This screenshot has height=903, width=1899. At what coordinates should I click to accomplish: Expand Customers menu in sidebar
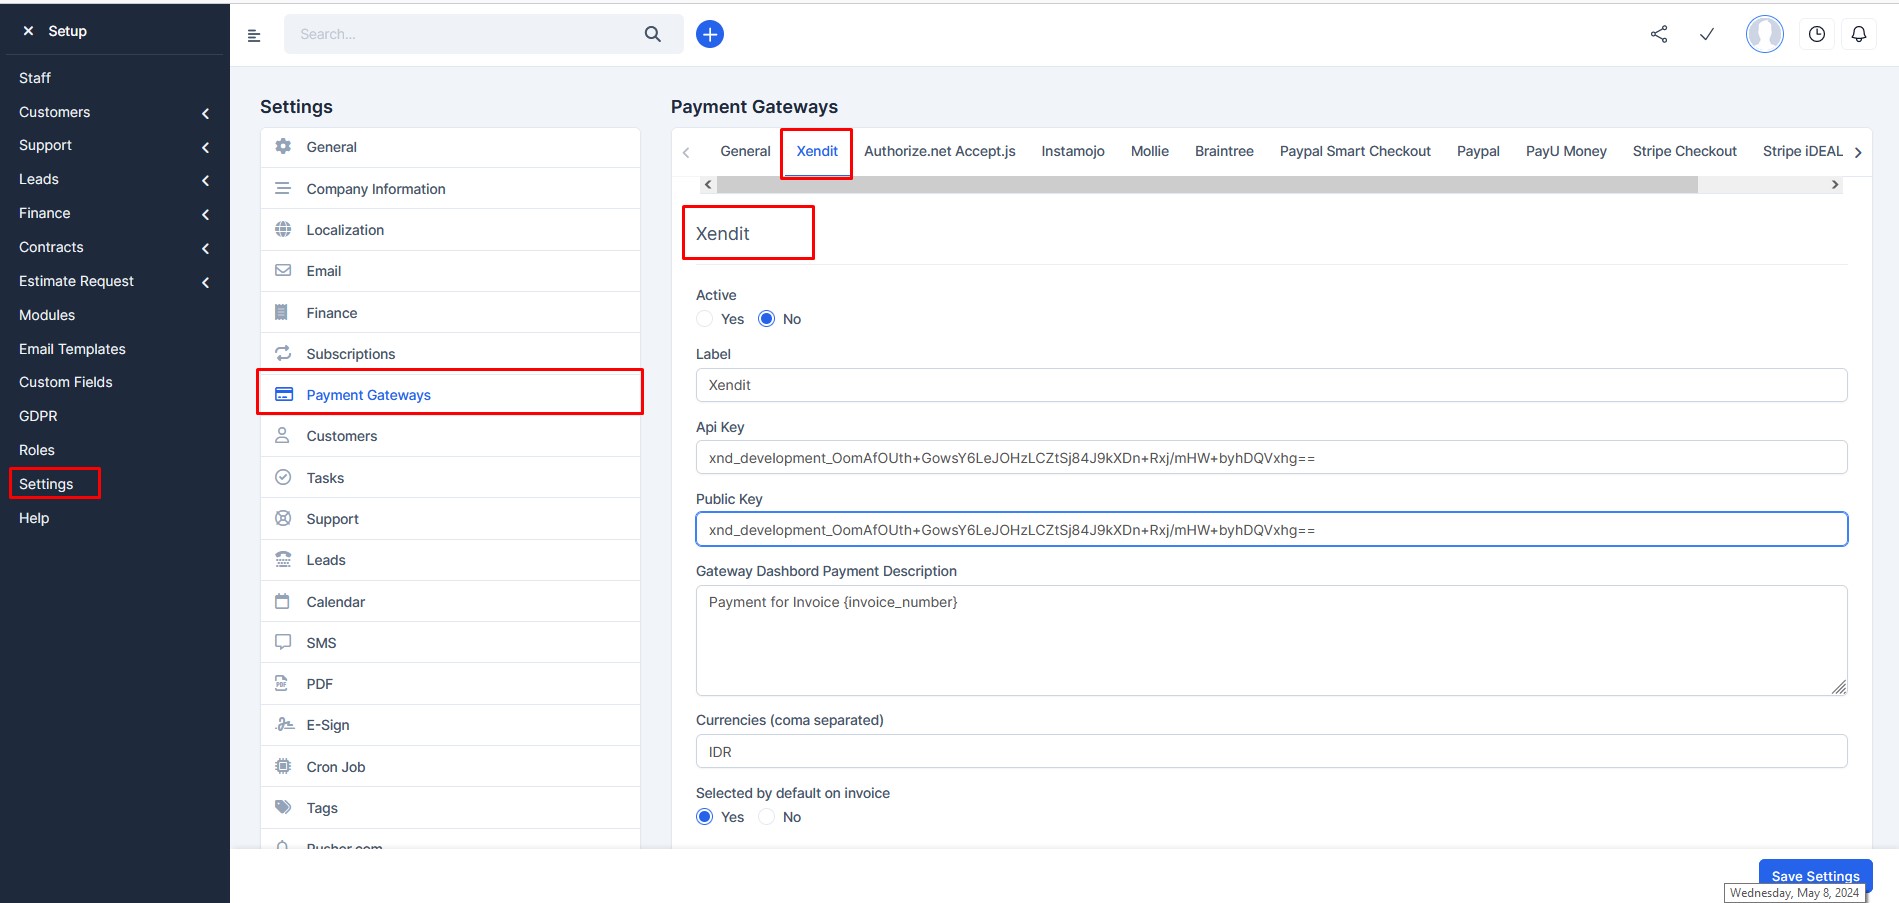point(205,113)
